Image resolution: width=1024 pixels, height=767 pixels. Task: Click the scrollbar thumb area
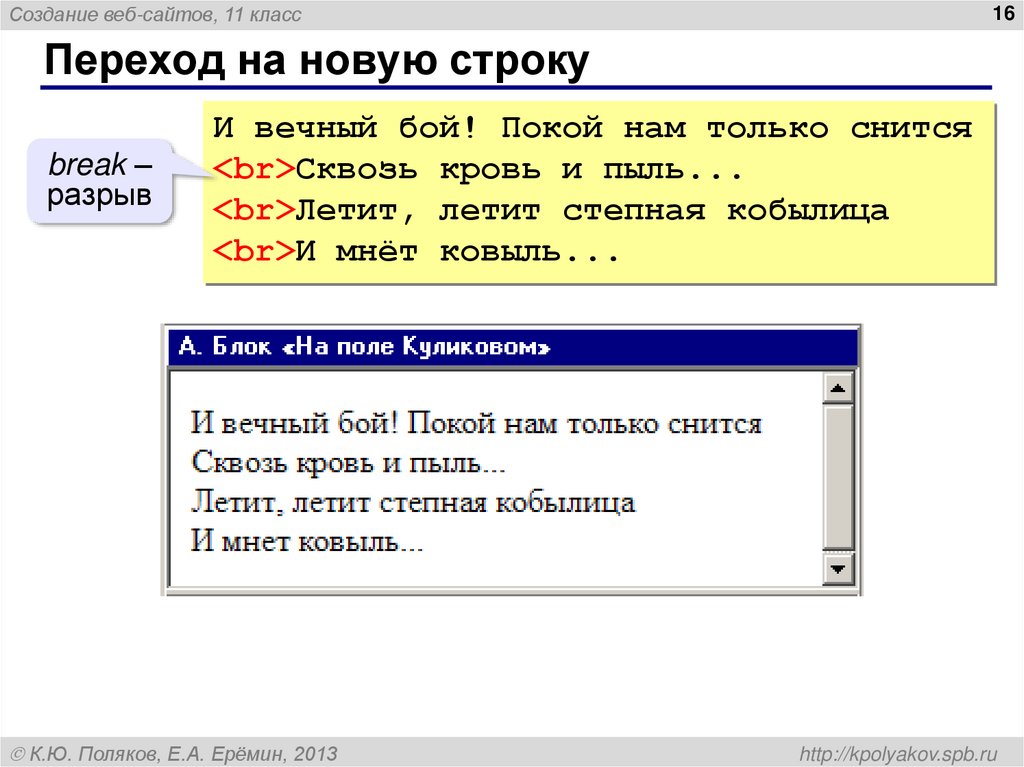838,478
